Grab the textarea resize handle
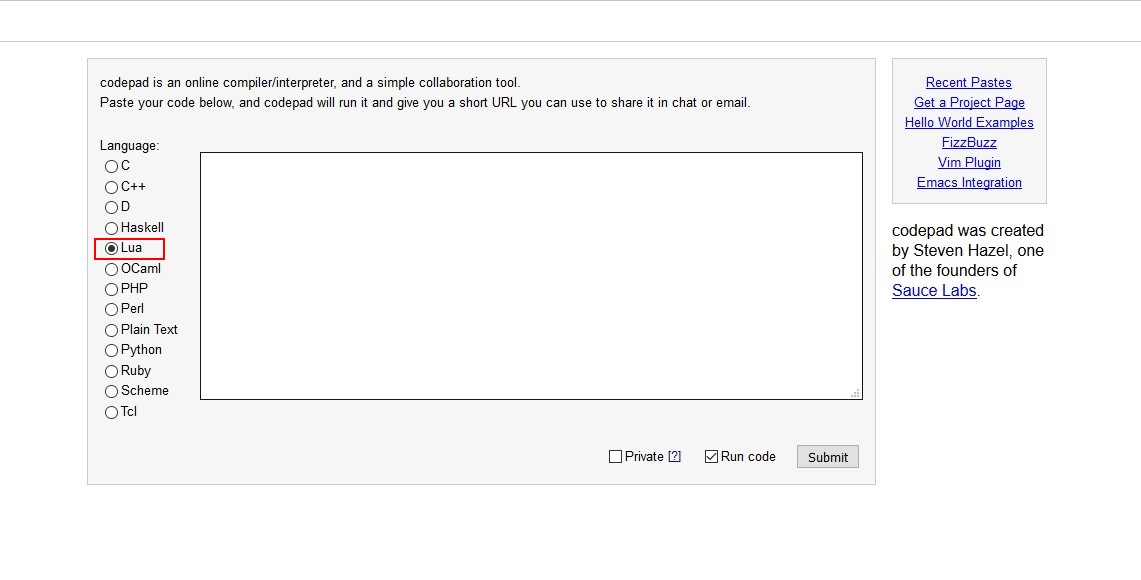This screenshot has height=580, width=1141. click(855, 393)
